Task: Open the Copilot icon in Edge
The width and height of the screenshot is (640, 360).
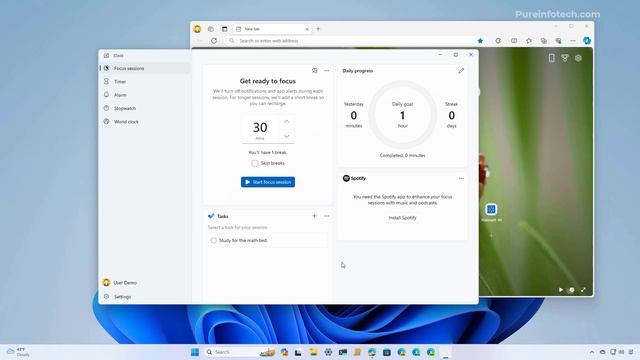Action: tap(587, 41)
